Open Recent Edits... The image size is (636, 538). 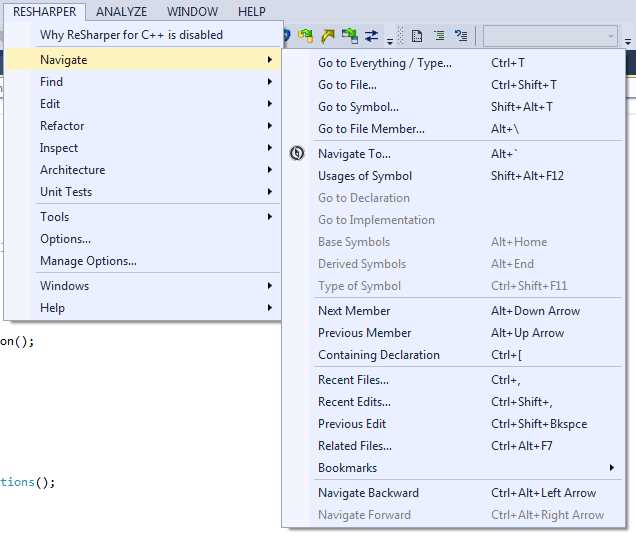[454, 402]
